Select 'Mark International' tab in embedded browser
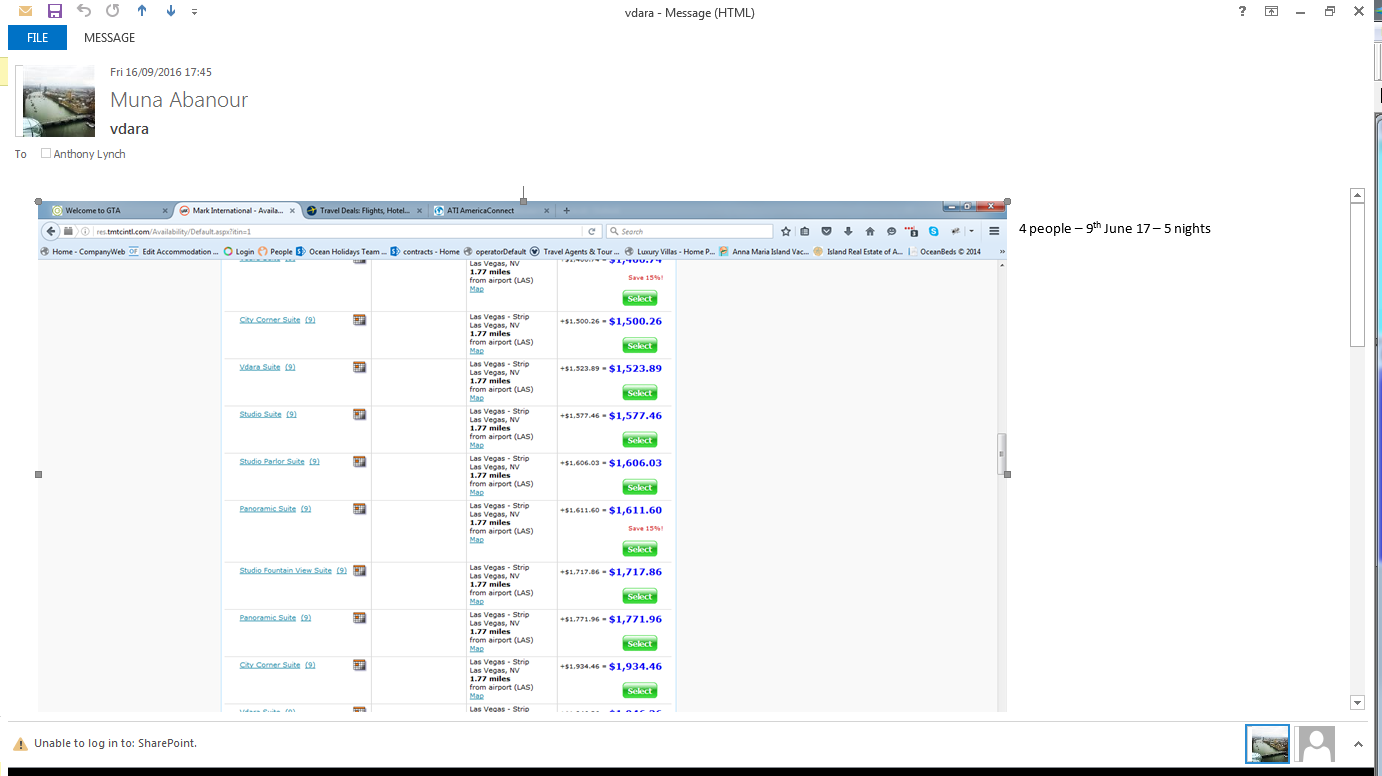The height and width of the screenshot is (776, 1382). [x=238, y=211]
